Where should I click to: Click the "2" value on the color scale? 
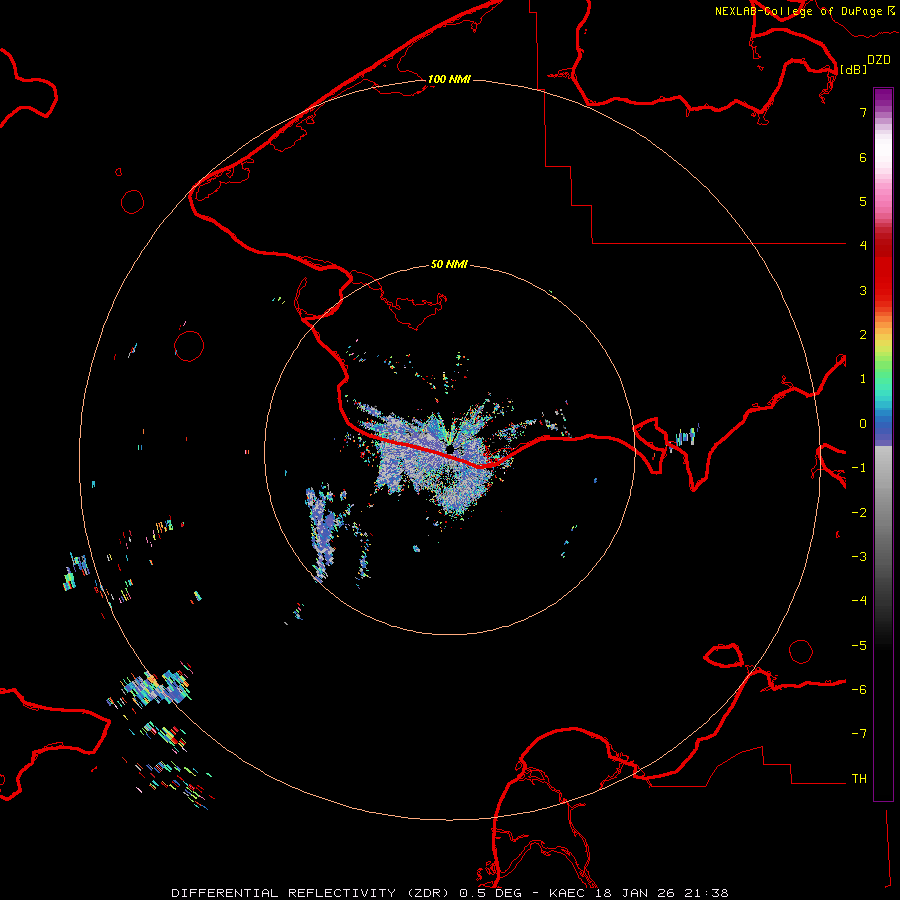863,335
